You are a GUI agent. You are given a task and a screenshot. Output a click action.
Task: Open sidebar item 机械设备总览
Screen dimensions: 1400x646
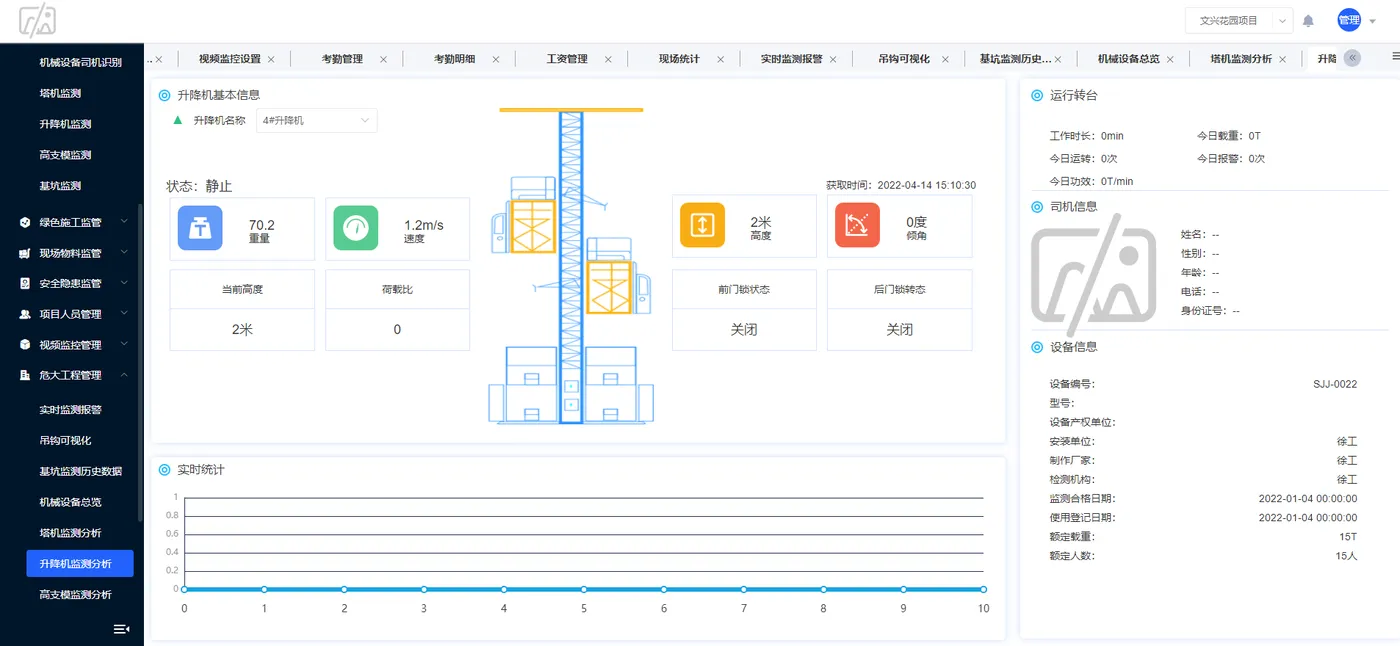(x=70, y=502)
